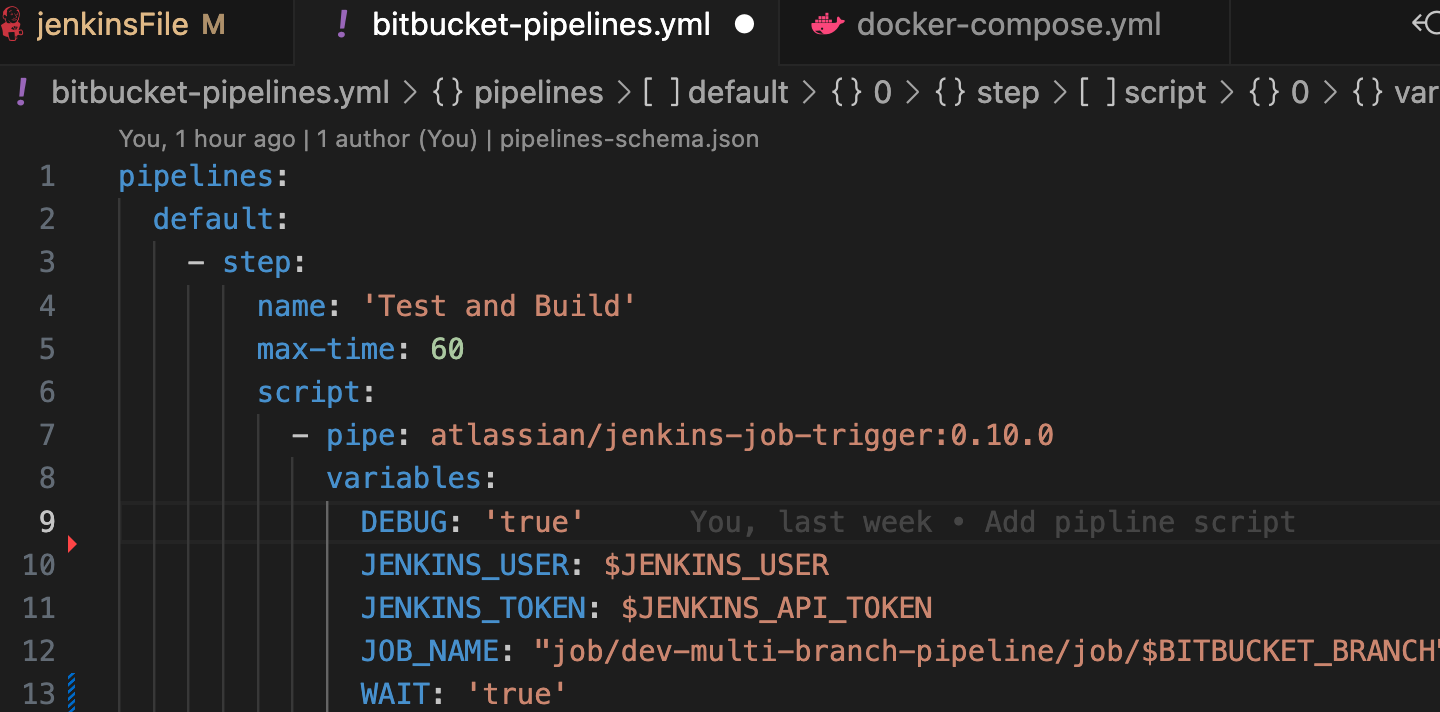Click the 'WAIT' key on line 13
The height and width of the screenshot is (712, 1440).
396,693
